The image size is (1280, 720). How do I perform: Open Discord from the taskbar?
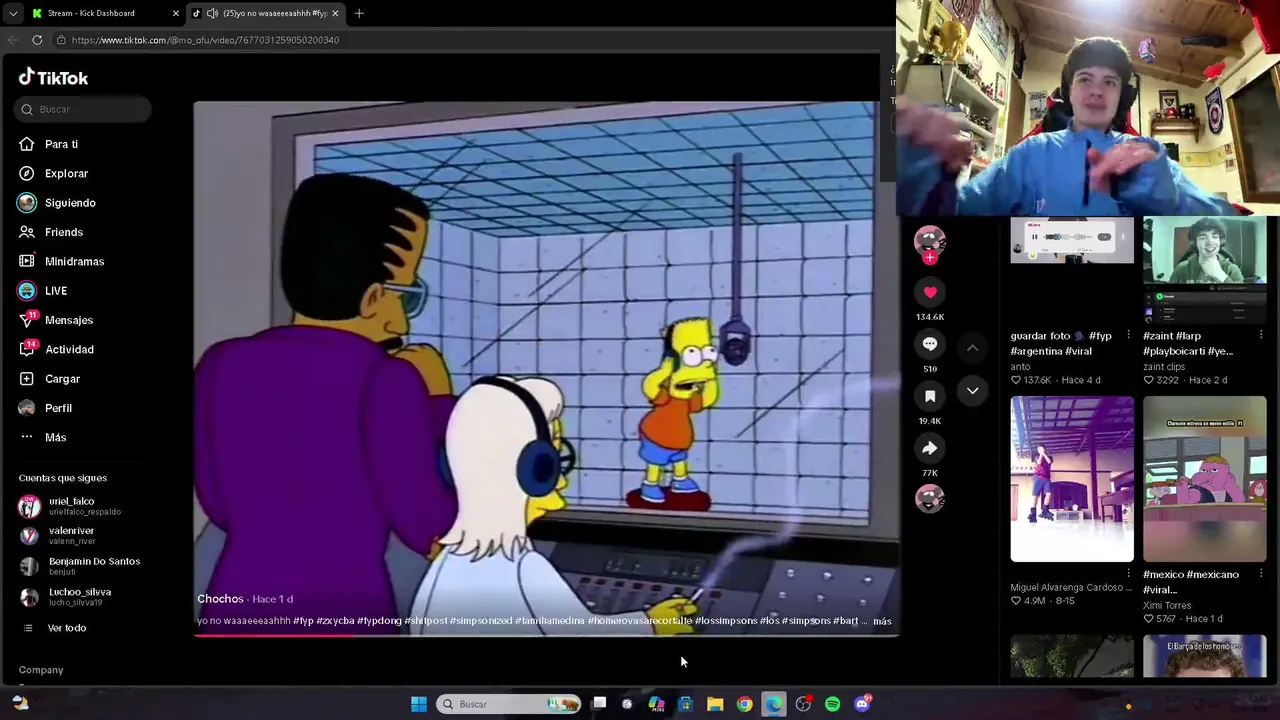tap(862, 704)
